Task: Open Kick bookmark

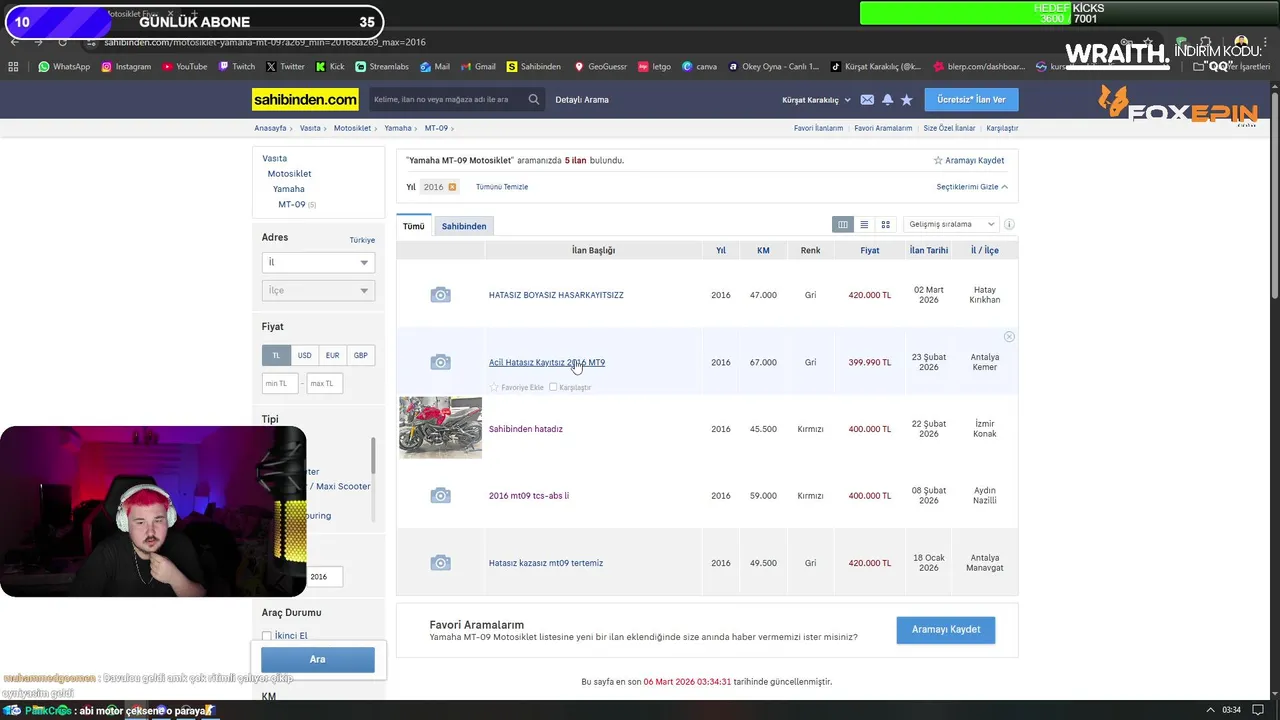Action: [x=330, y=67]
